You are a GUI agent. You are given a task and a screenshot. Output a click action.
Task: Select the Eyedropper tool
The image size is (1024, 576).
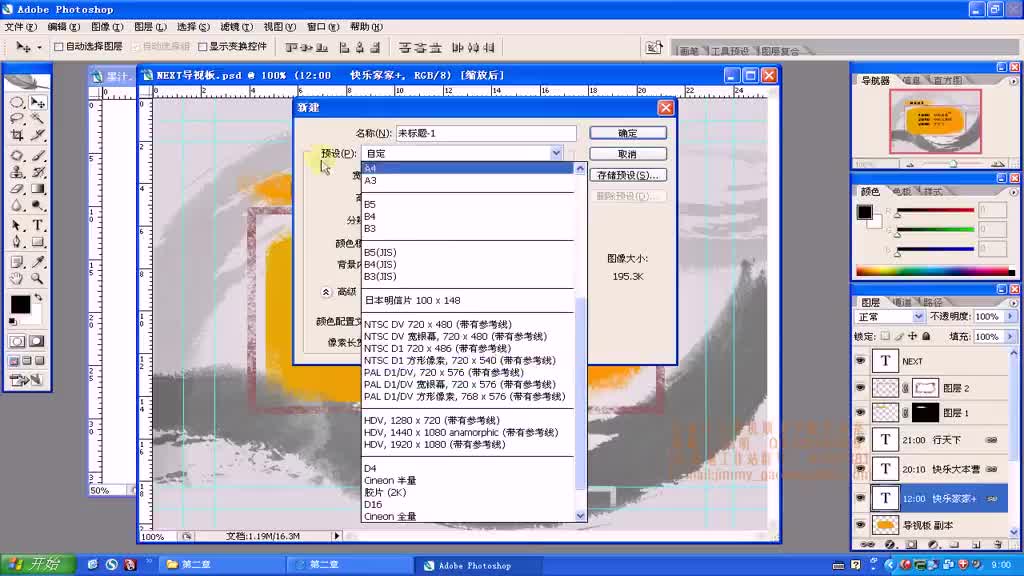pos(38,261)
